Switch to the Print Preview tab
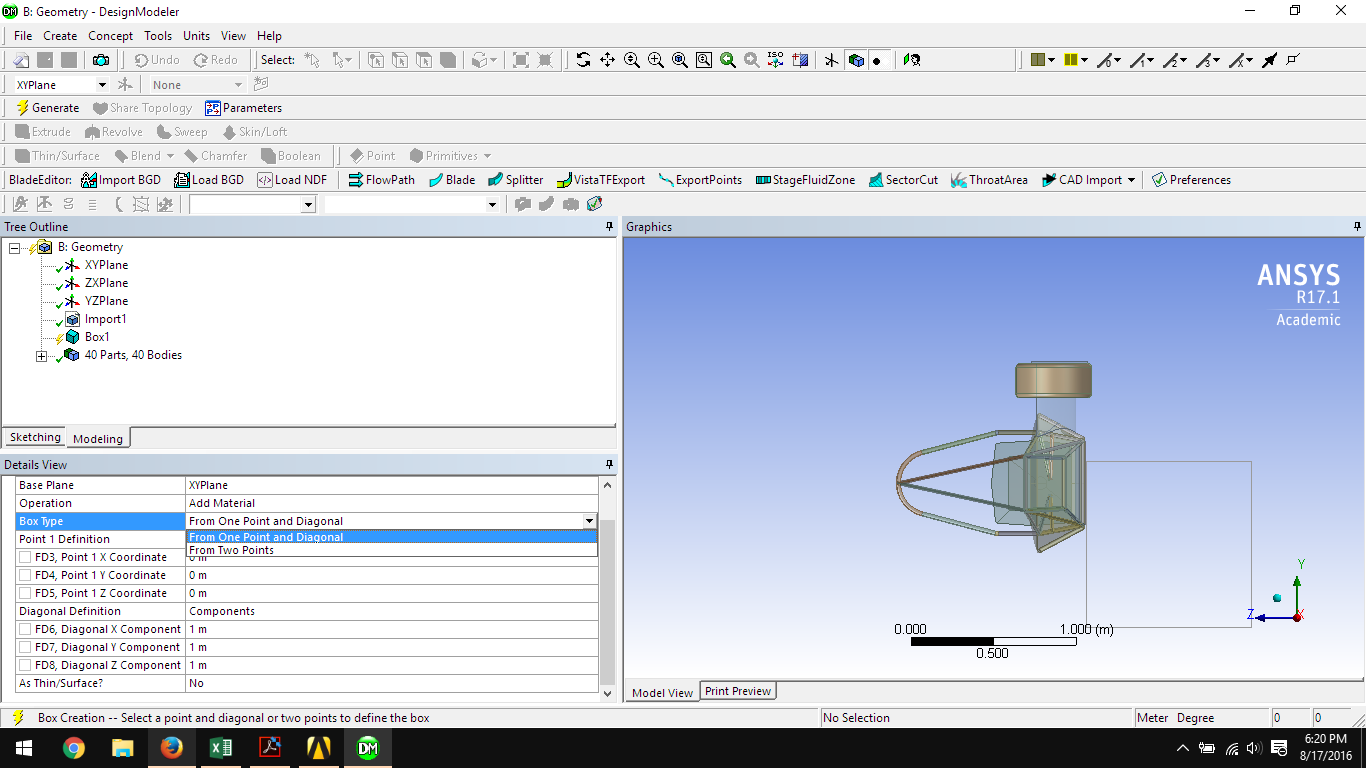 tap(738, 691)
